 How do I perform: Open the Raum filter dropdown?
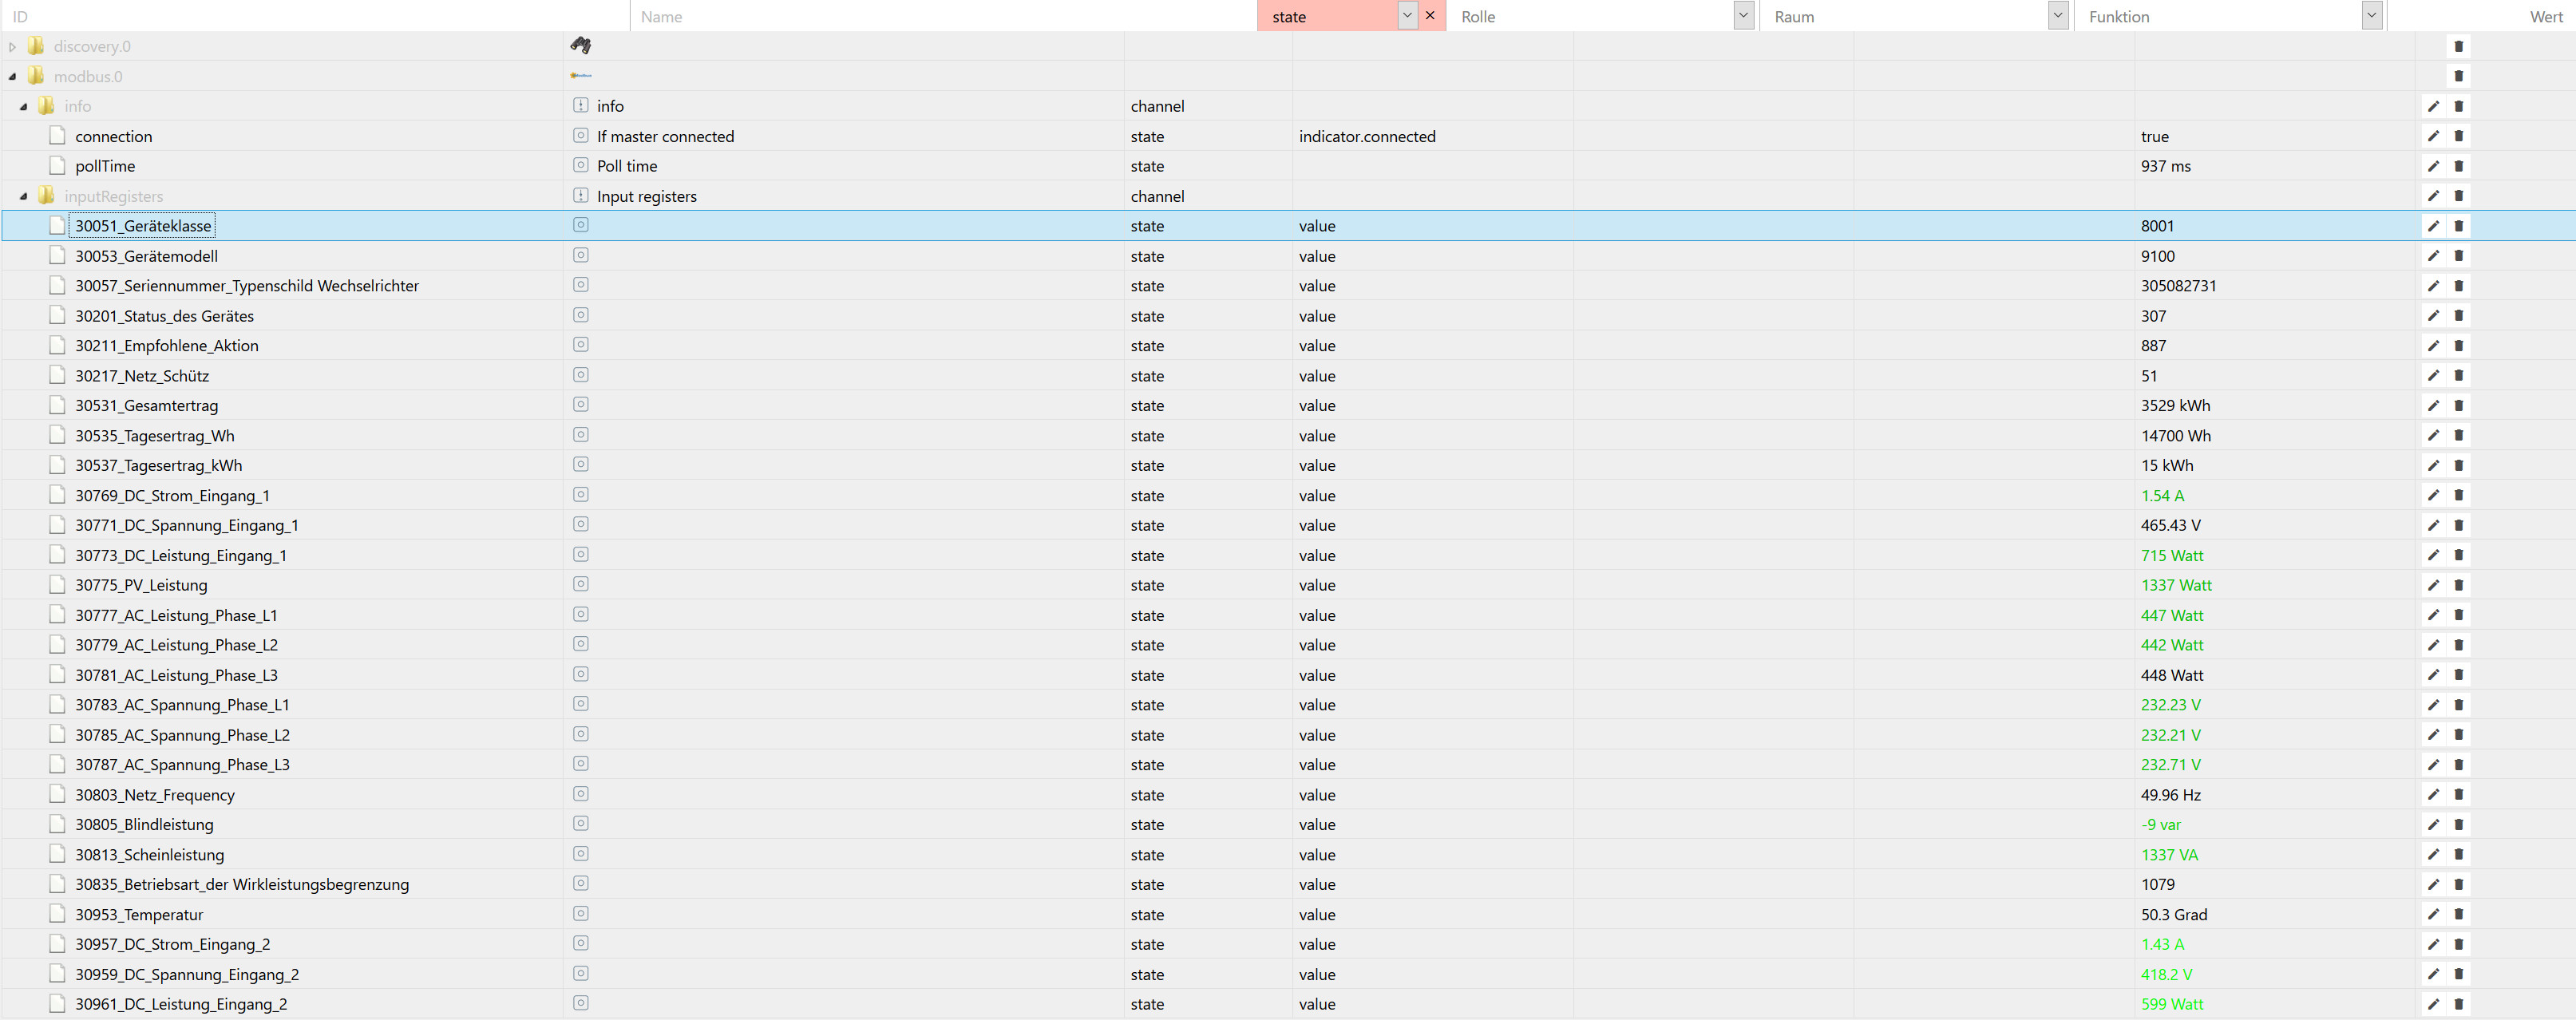point(2058,15)
